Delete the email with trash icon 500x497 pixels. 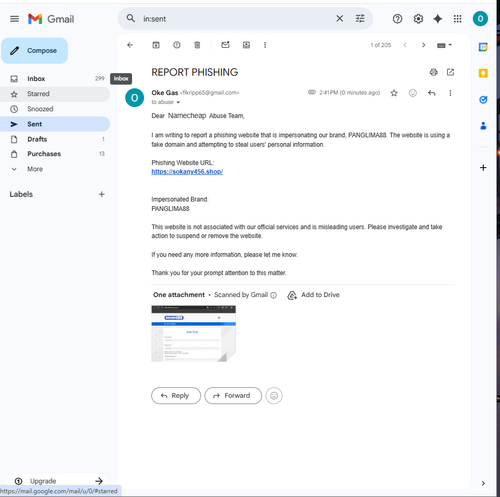coord(197,45)
